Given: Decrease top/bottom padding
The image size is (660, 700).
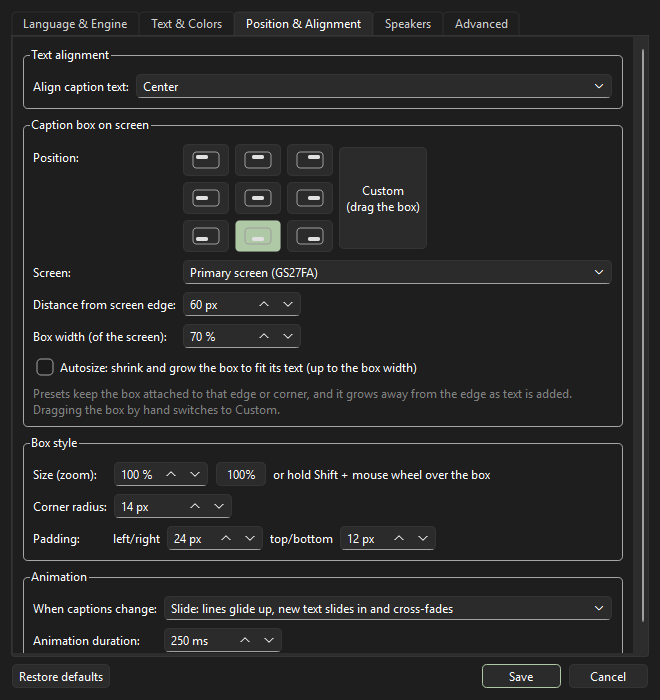Looking at the screenshot, I should (x=423, y=538).
